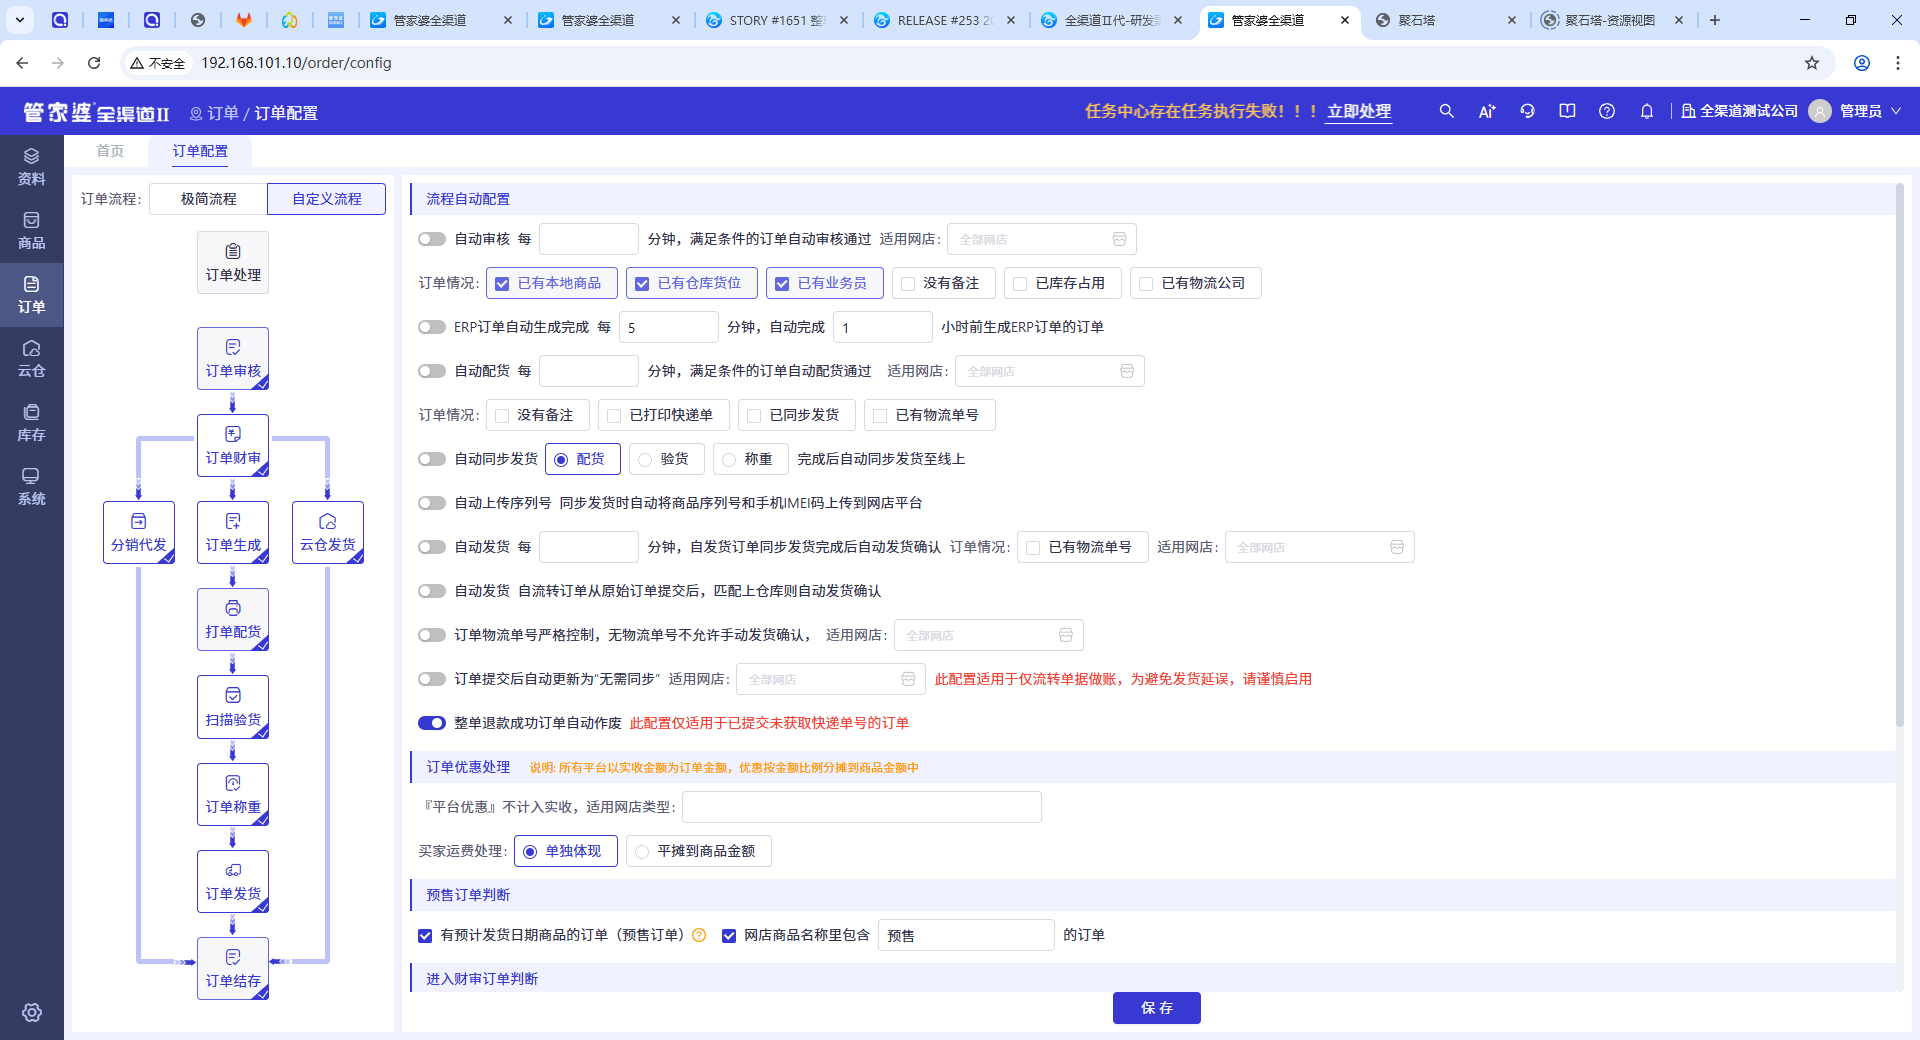Toggle ERP订单自动生成完成 switch
This screenshot has height=1040, width=1920.
432,327
